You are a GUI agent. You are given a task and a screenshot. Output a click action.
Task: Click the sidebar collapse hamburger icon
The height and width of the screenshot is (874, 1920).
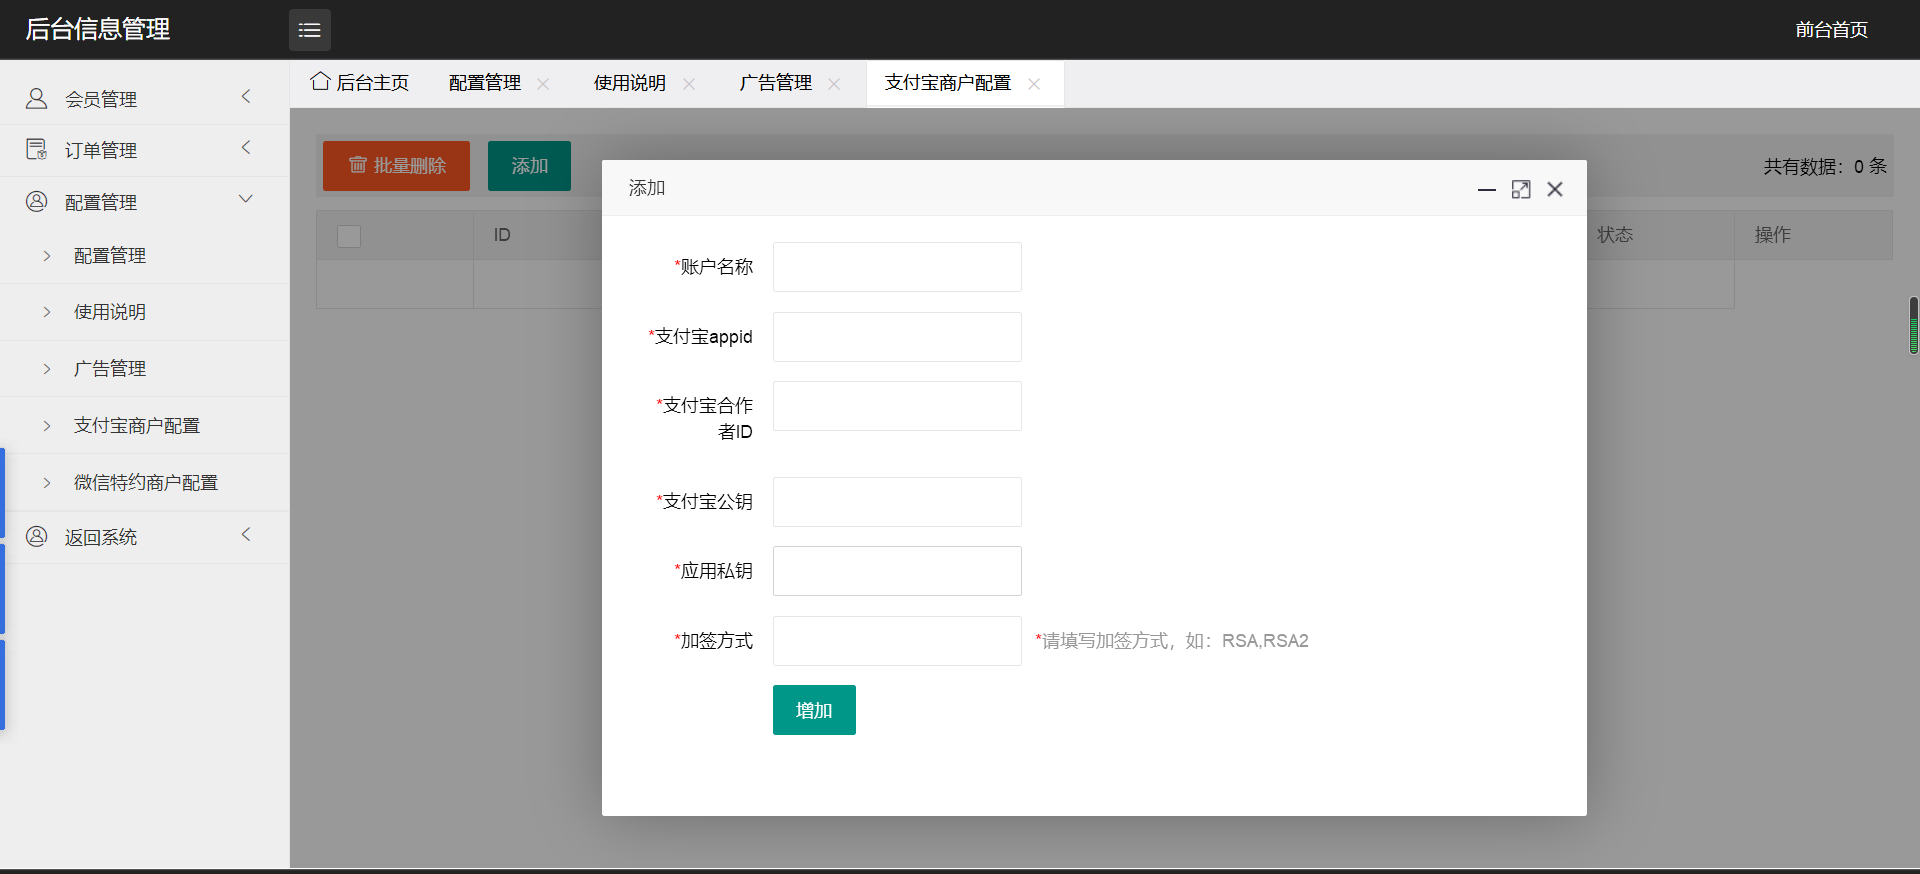[310, 30]
